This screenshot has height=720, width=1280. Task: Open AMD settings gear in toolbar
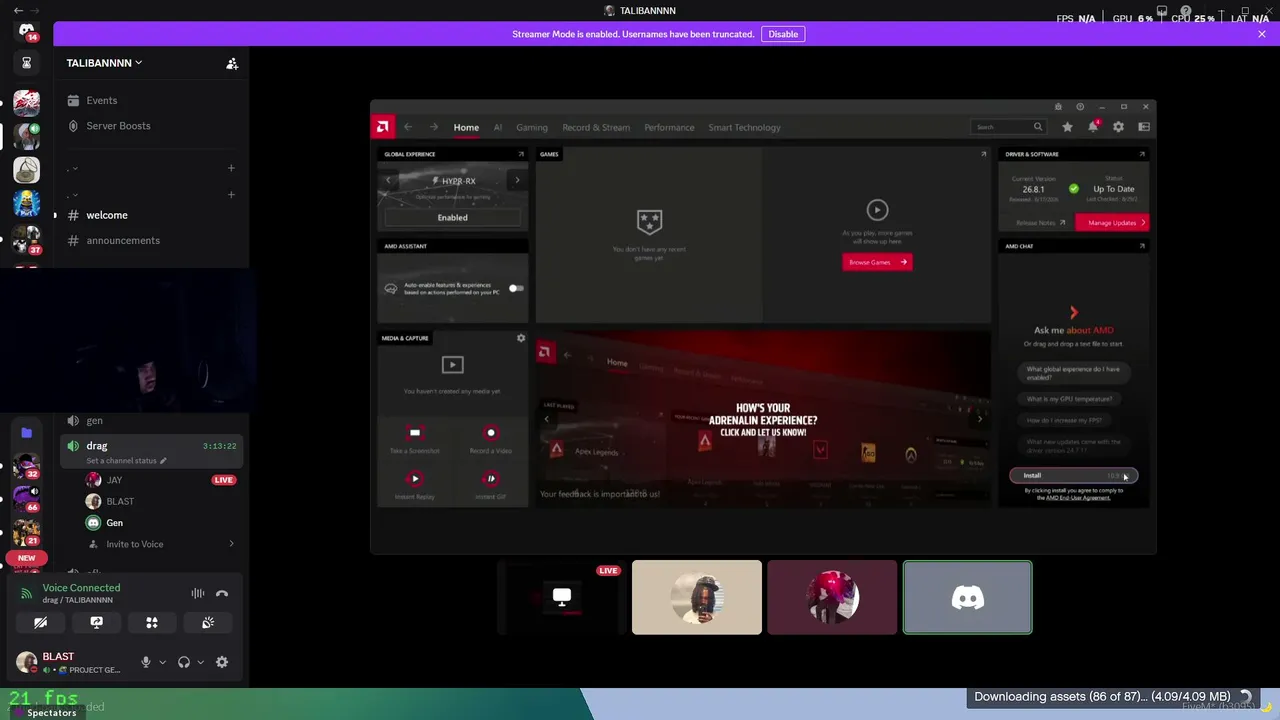[1118, 127]
